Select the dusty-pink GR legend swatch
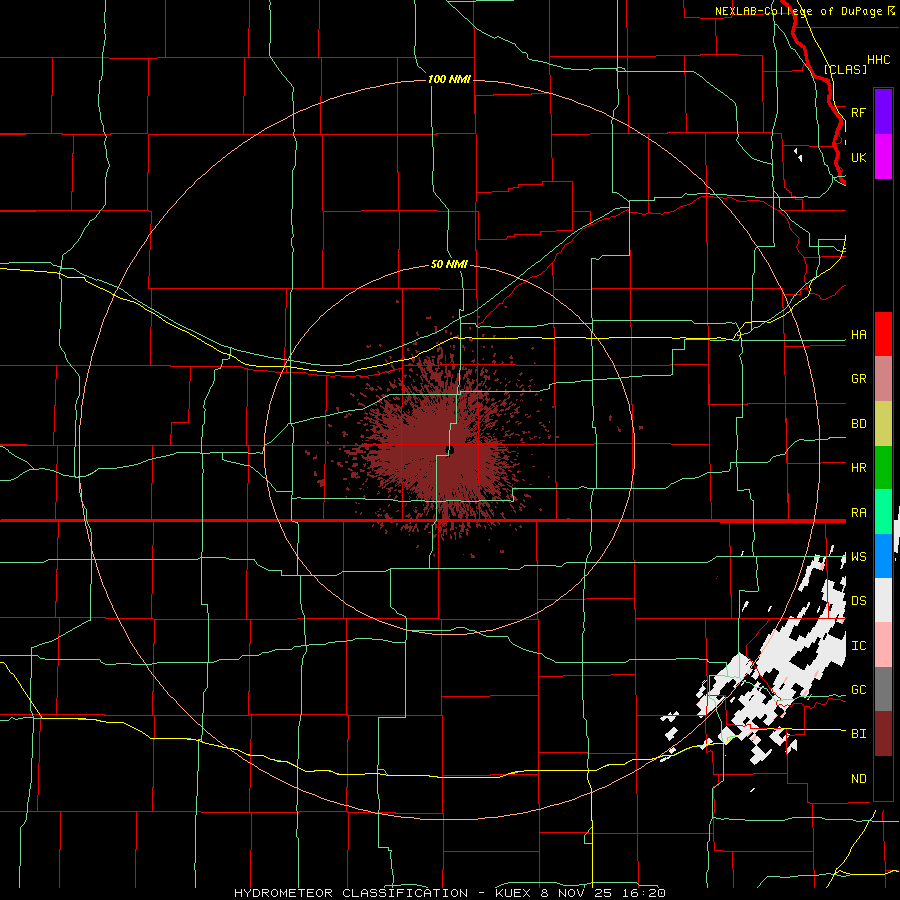The width and height of the screenshot is (900, 900). click(883, 379)
